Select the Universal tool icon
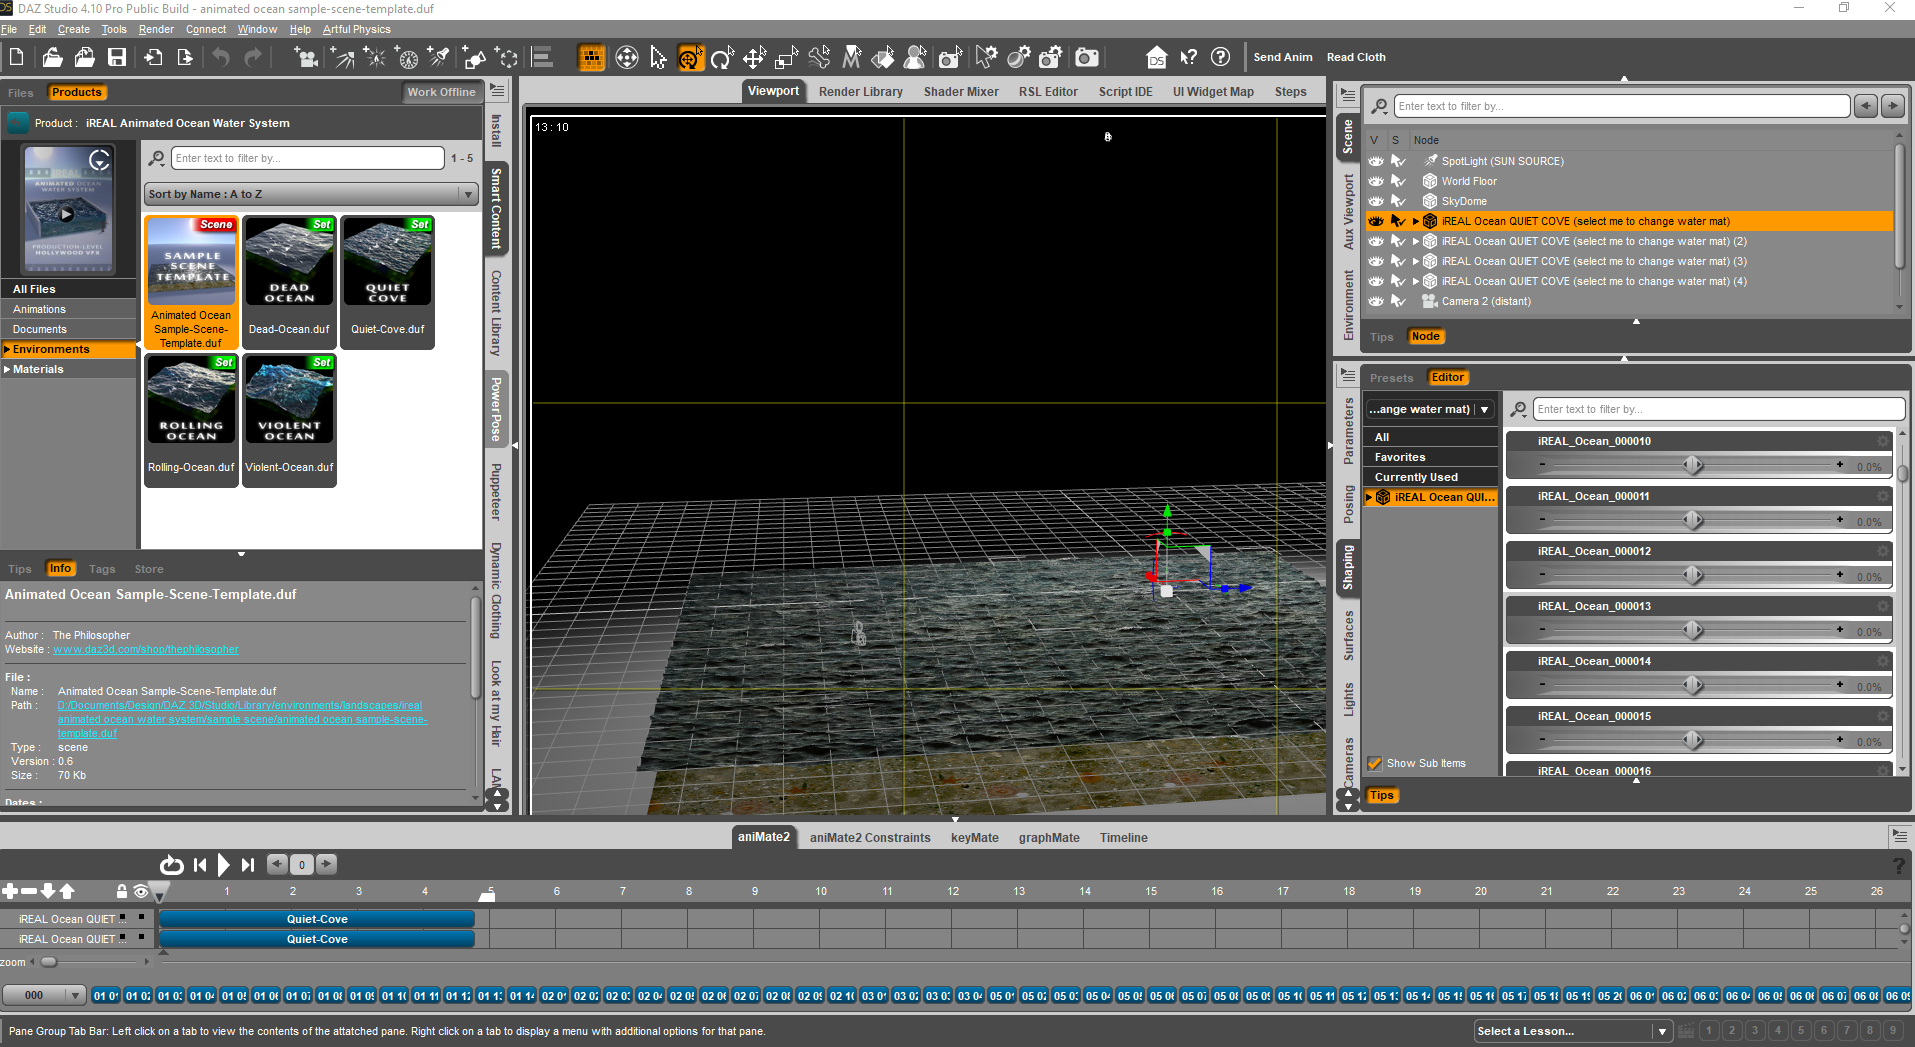This screenshot has width=1915, height=1047. click(690, 57)
